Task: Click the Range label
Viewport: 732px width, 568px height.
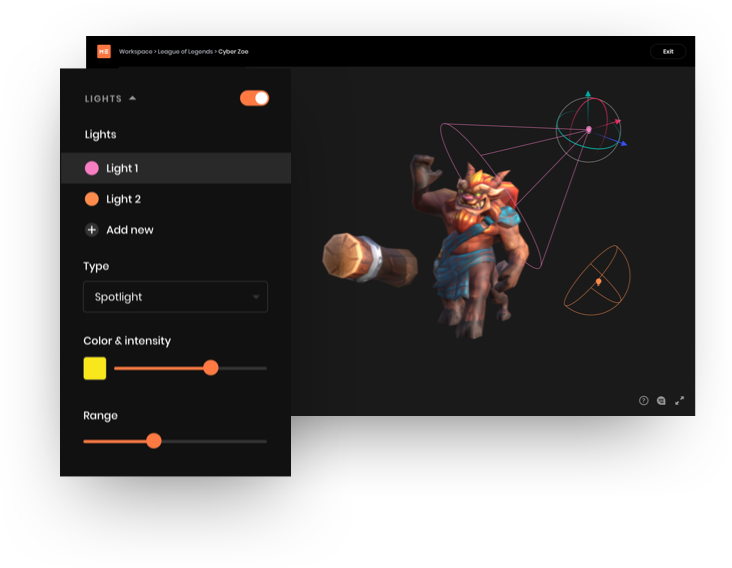Action: pos(100,415)
